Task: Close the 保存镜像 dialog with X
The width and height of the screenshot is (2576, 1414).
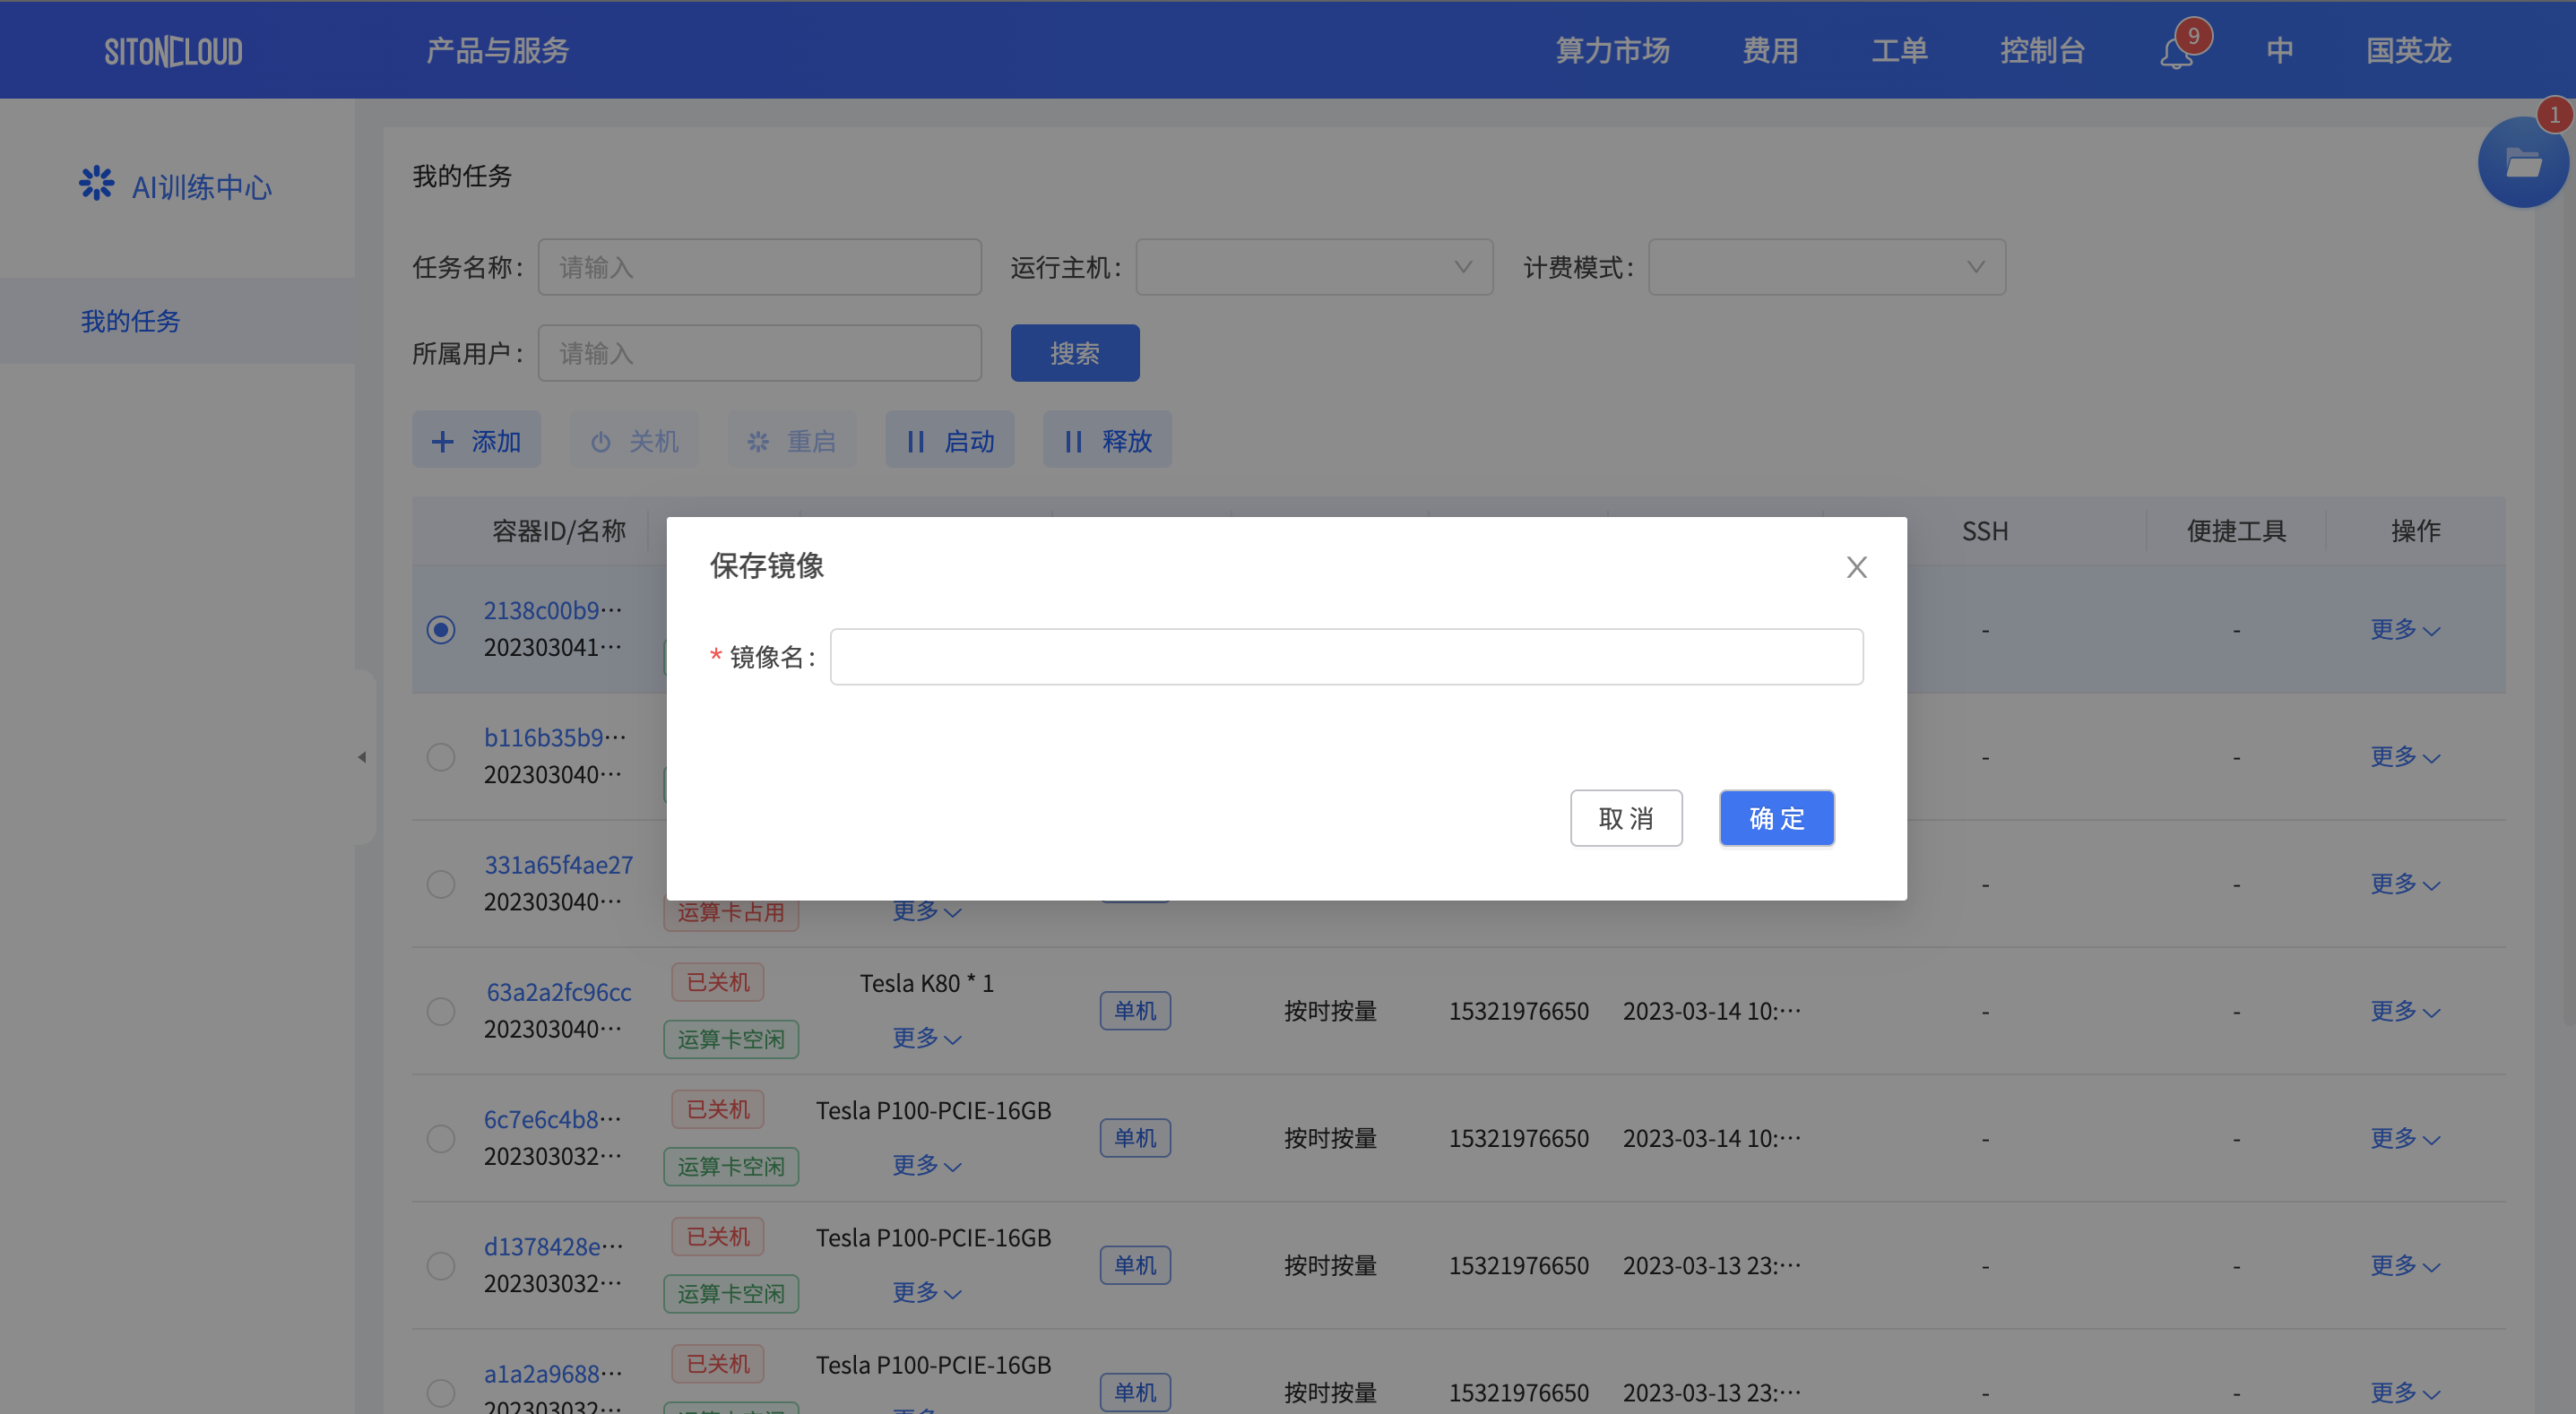Action: tap(1856, 567)
